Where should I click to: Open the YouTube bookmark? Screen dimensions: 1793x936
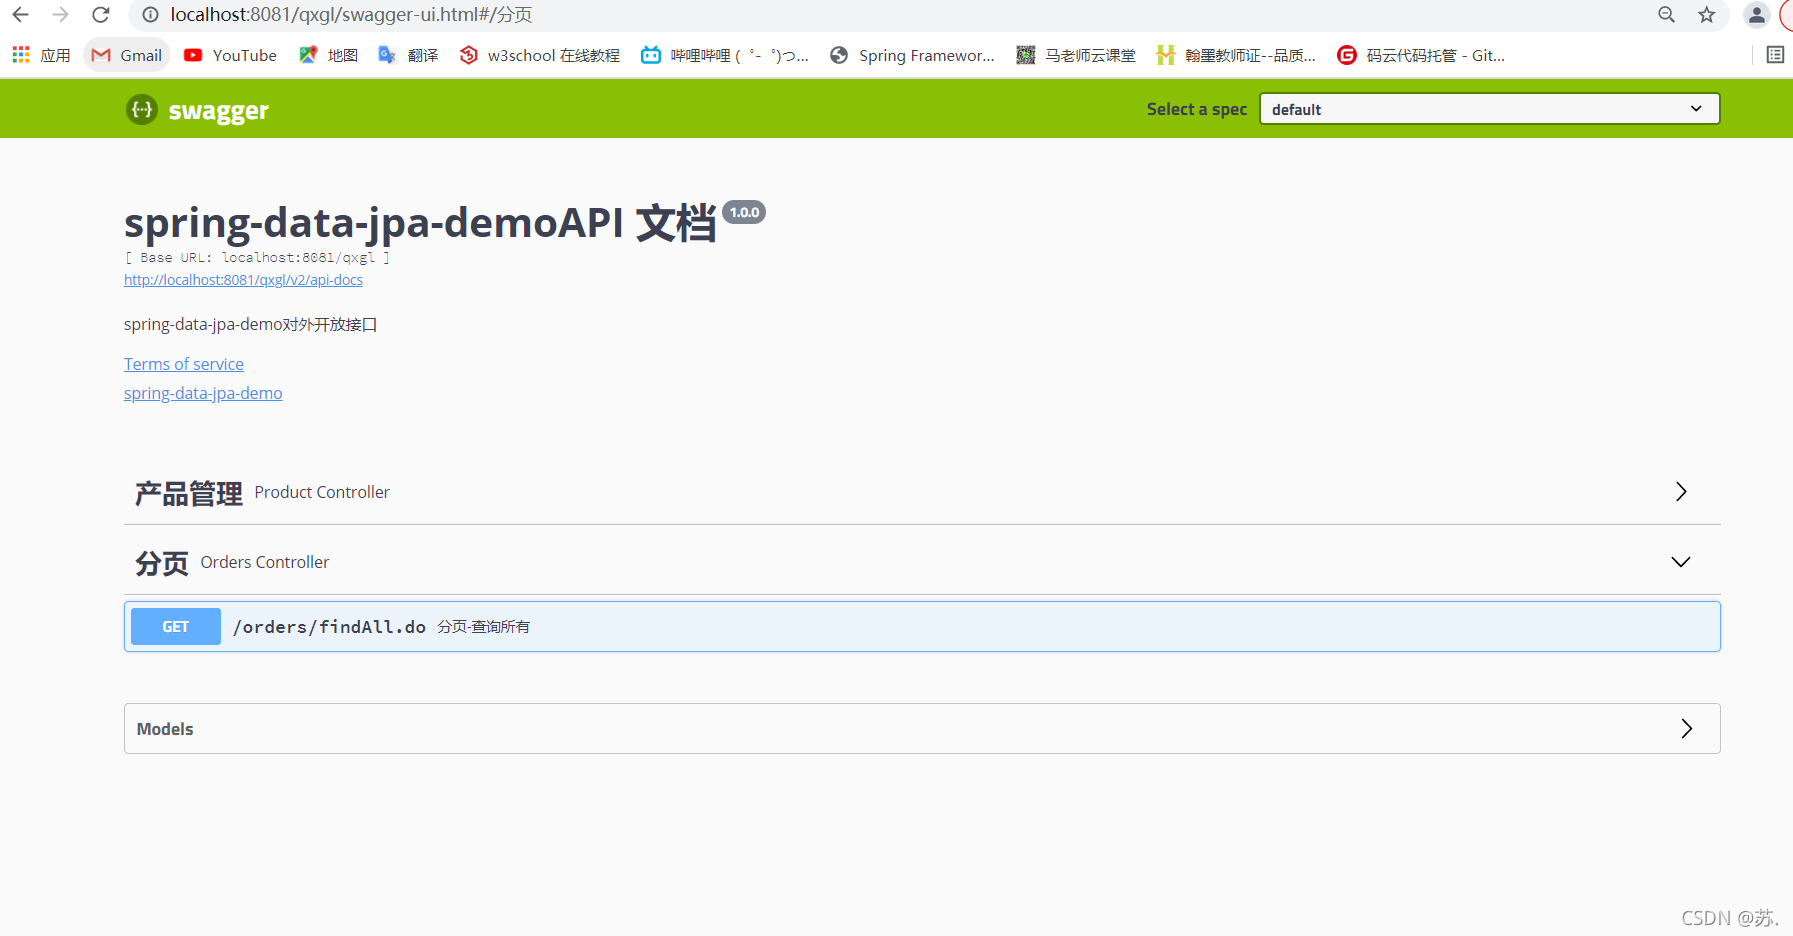click(x=231, y=55)
